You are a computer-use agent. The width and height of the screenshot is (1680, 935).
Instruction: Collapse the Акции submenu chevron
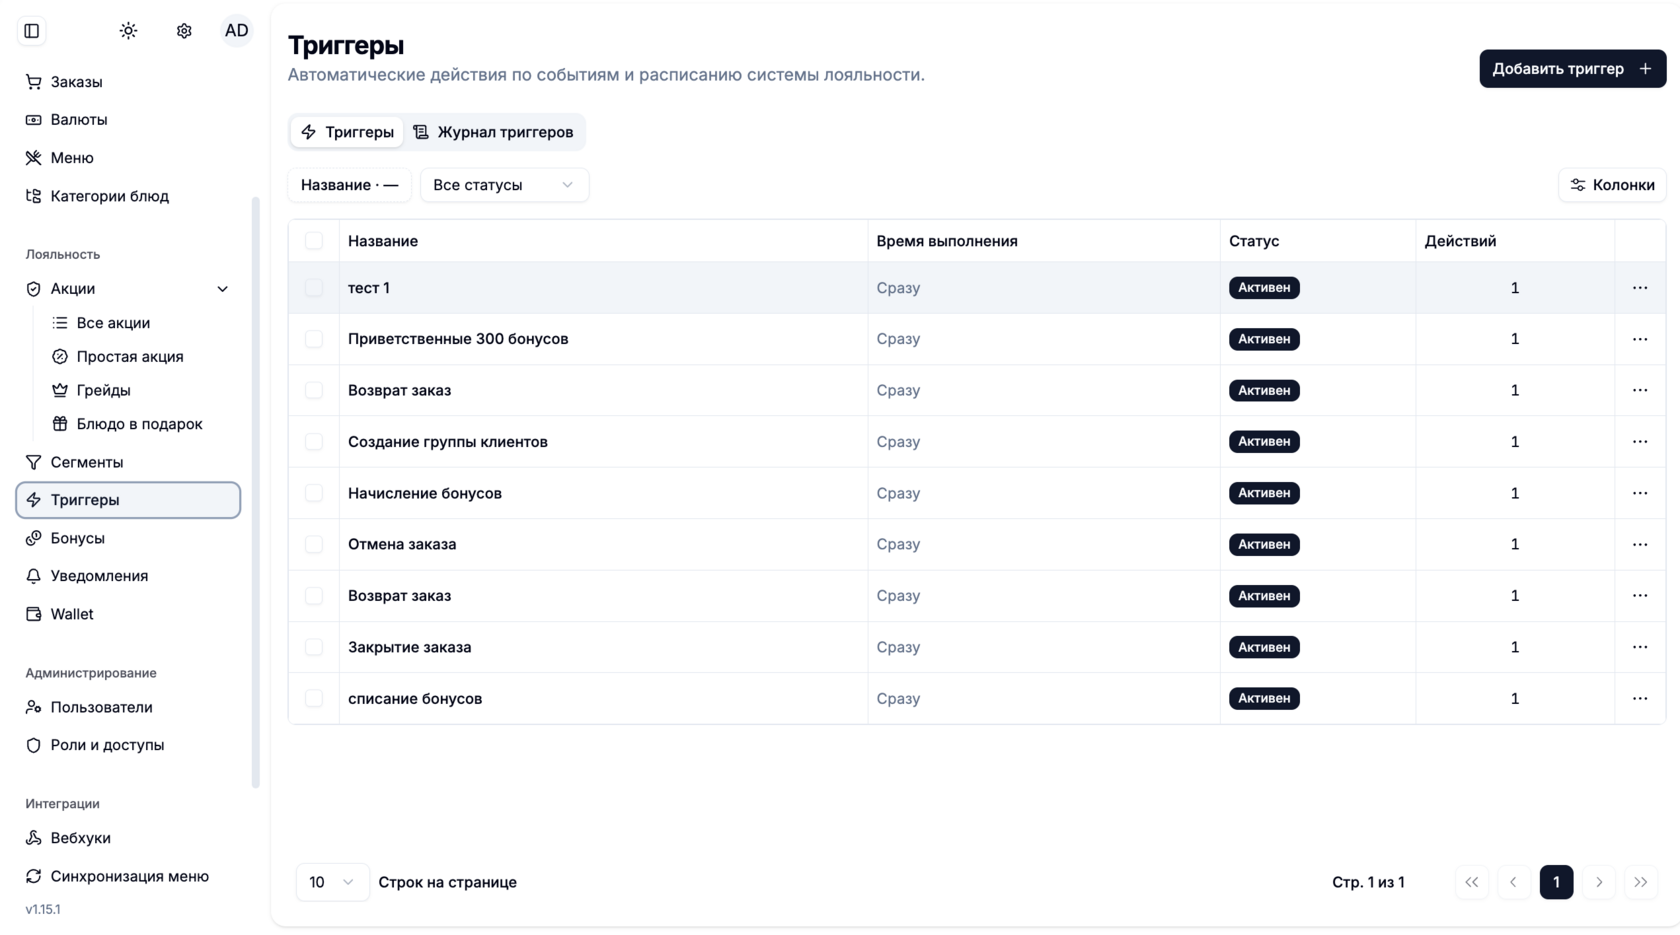coord(222,289)
